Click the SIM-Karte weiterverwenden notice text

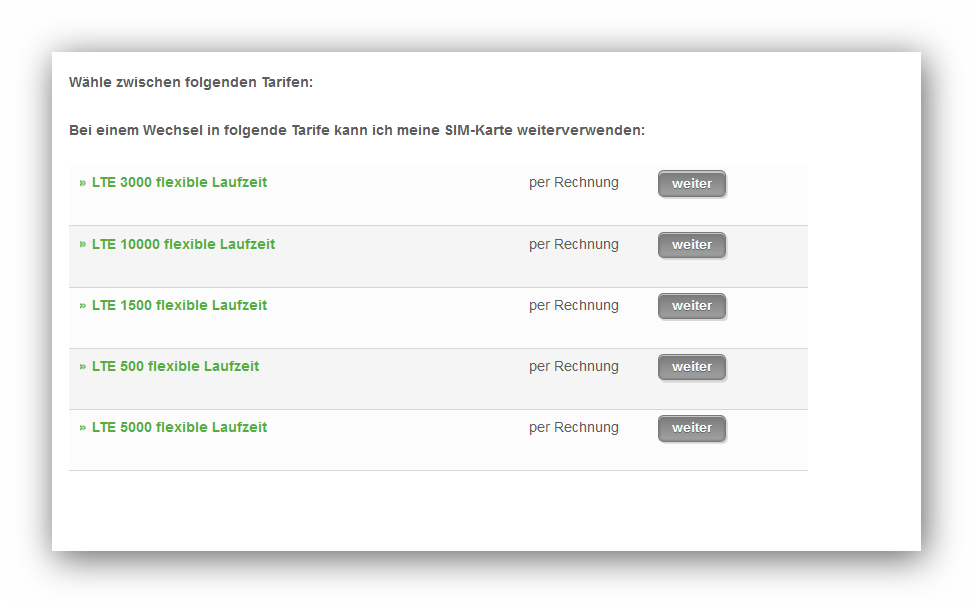click(x=357, y=131)
